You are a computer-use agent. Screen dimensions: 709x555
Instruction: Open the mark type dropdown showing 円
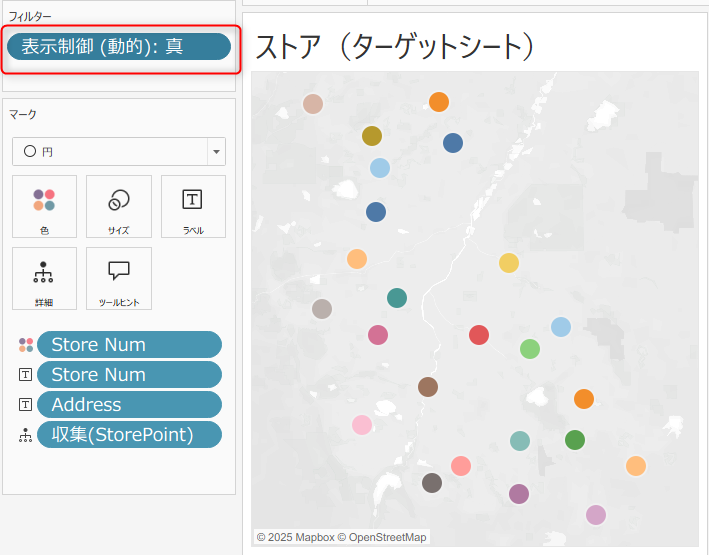pyautogui.click(x=119, y=152)
